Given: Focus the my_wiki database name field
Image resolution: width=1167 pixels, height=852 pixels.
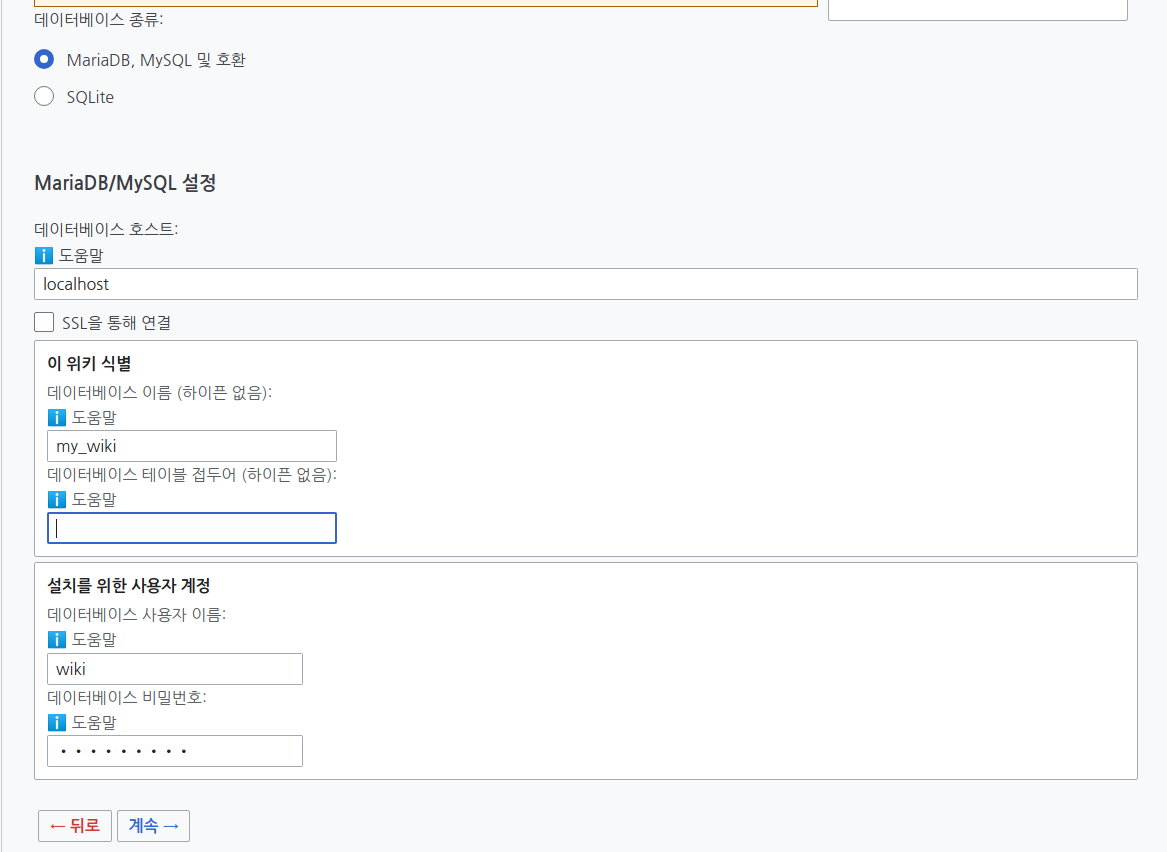Looking at the screenshot, I should coord(192,446).
